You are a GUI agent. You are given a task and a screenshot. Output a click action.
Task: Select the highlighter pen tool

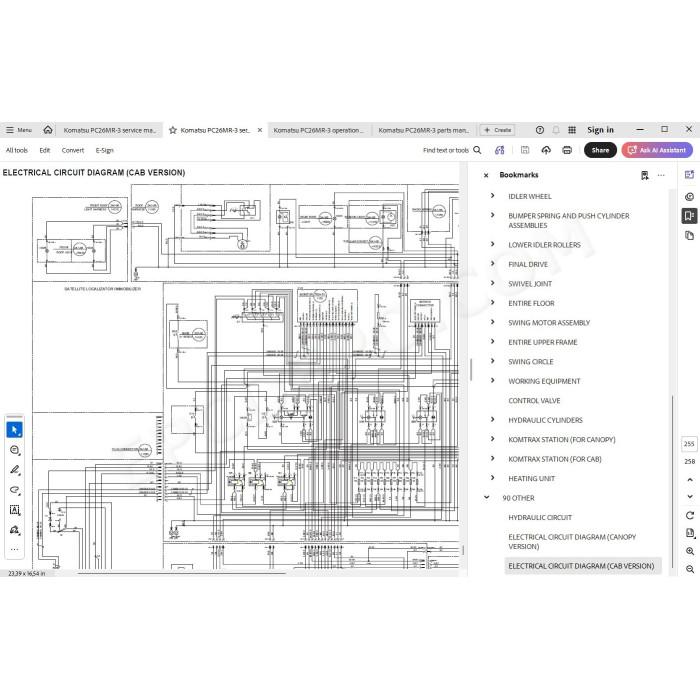coord(14,470)
